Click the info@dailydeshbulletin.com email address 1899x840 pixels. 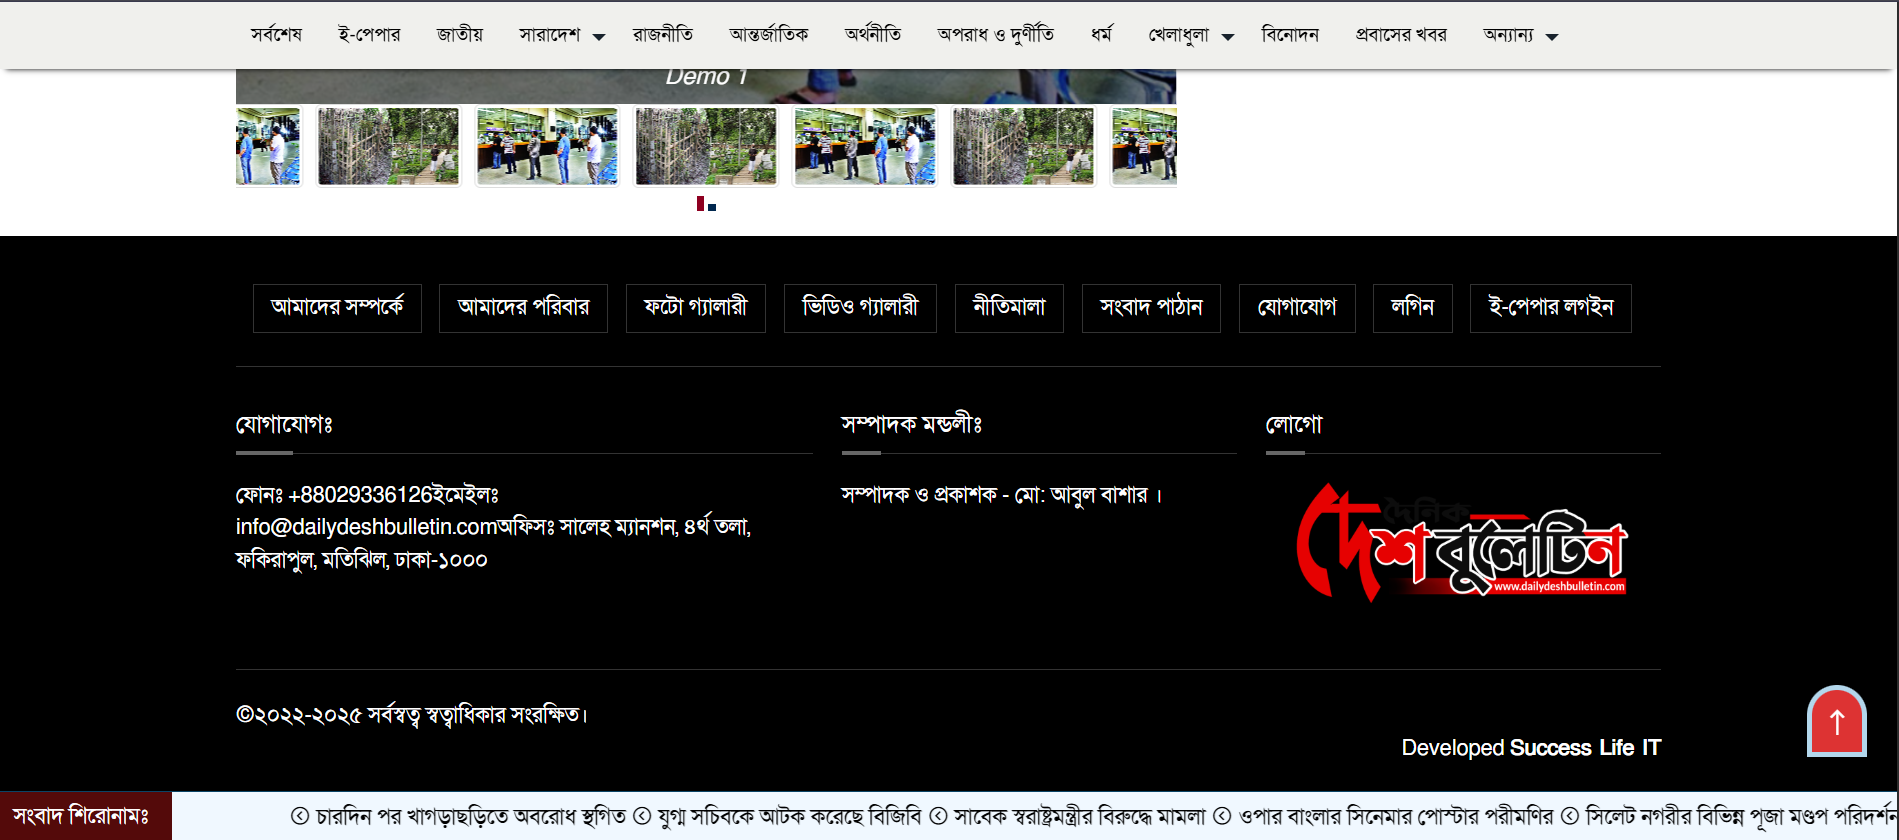click(366, 527)
